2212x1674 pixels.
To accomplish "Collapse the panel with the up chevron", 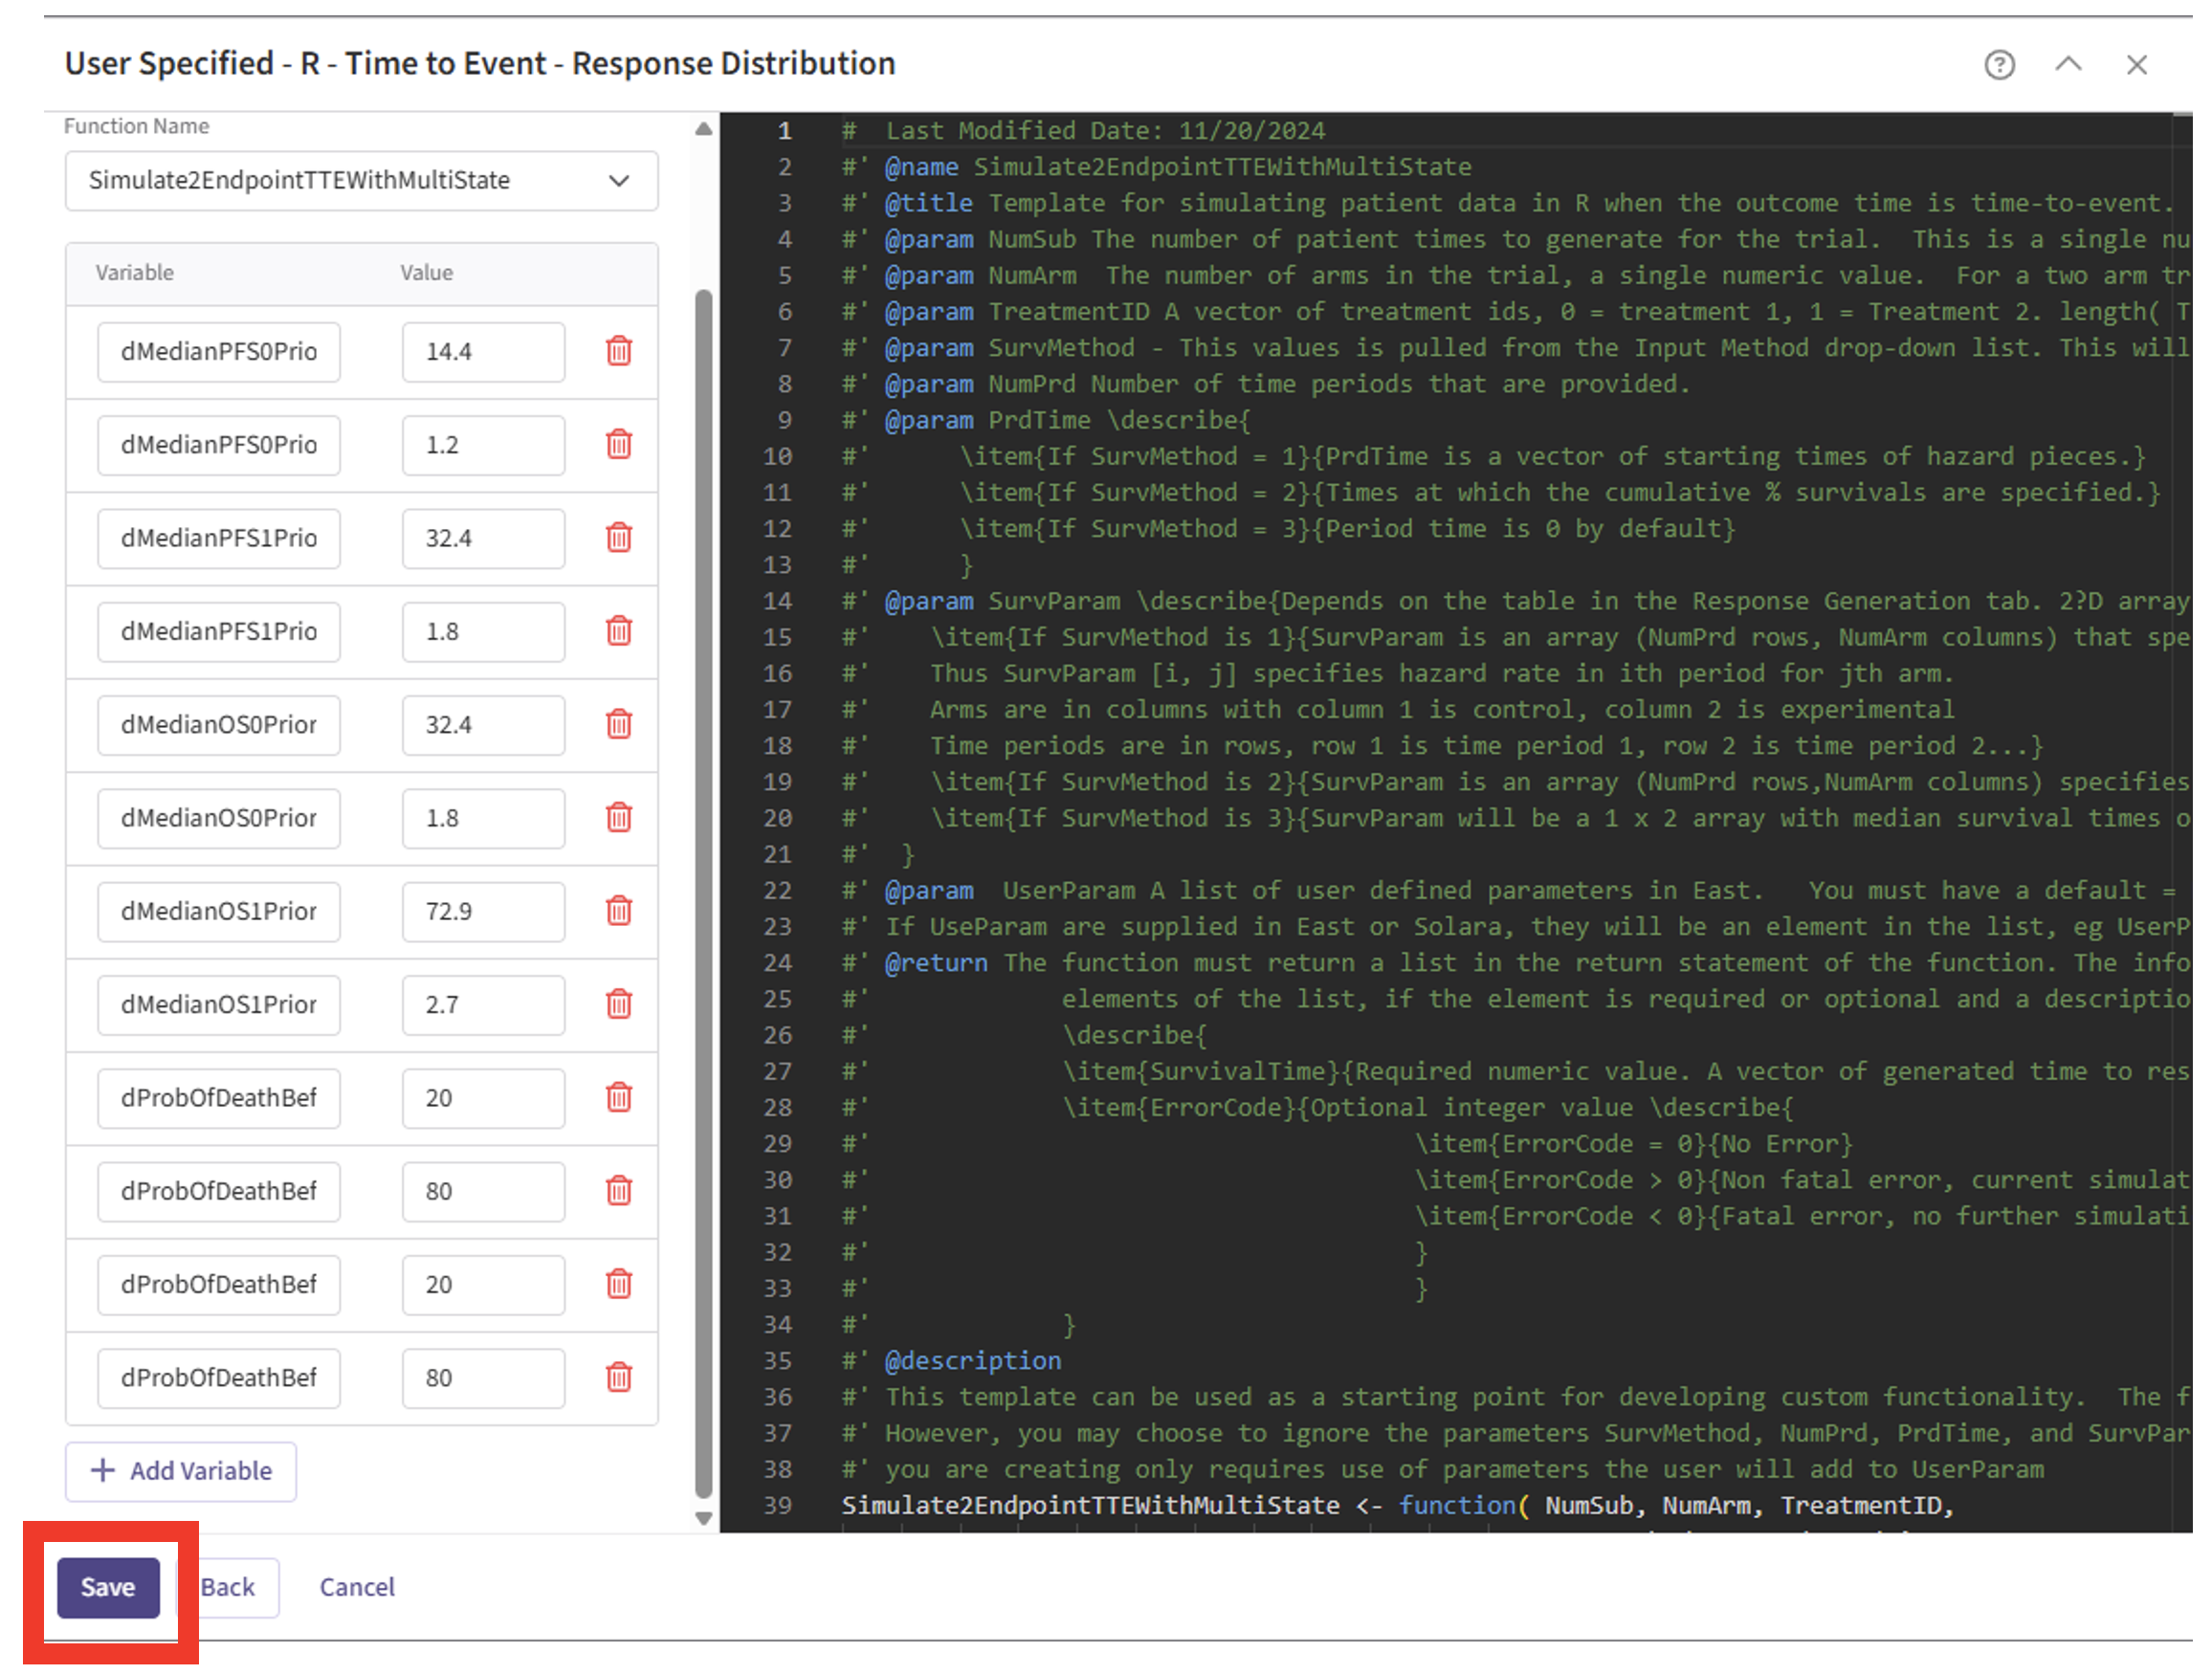I will tap(2068, 65).
